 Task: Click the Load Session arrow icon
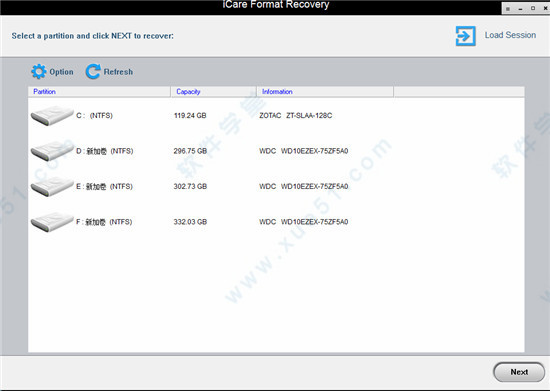[465, 36]
